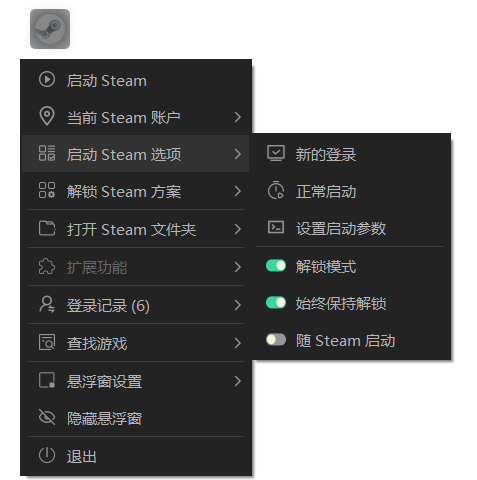The height and width of the screenshot is (480, 477).
Task: Click the 启动 Steam label
Action: [x=106, y=81]
